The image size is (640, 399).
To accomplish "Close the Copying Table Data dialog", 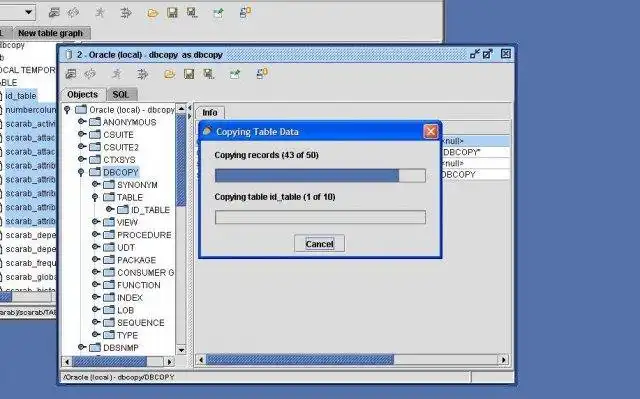I will (431, 131).
